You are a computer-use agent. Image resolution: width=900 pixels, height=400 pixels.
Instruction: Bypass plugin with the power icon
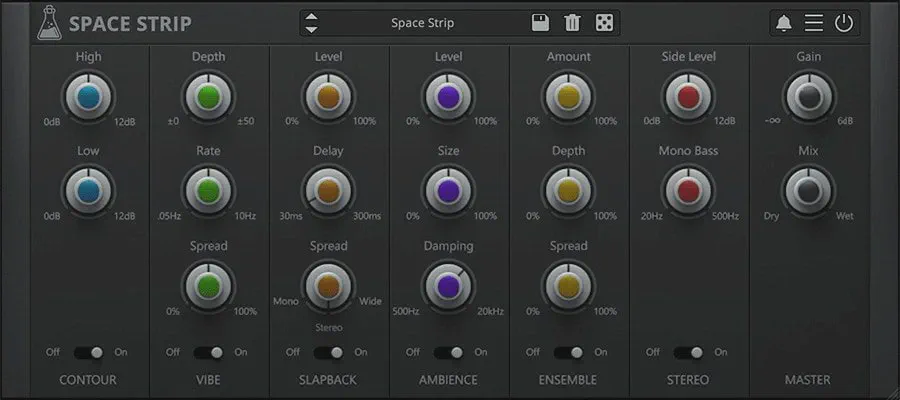tap(844, 23)
